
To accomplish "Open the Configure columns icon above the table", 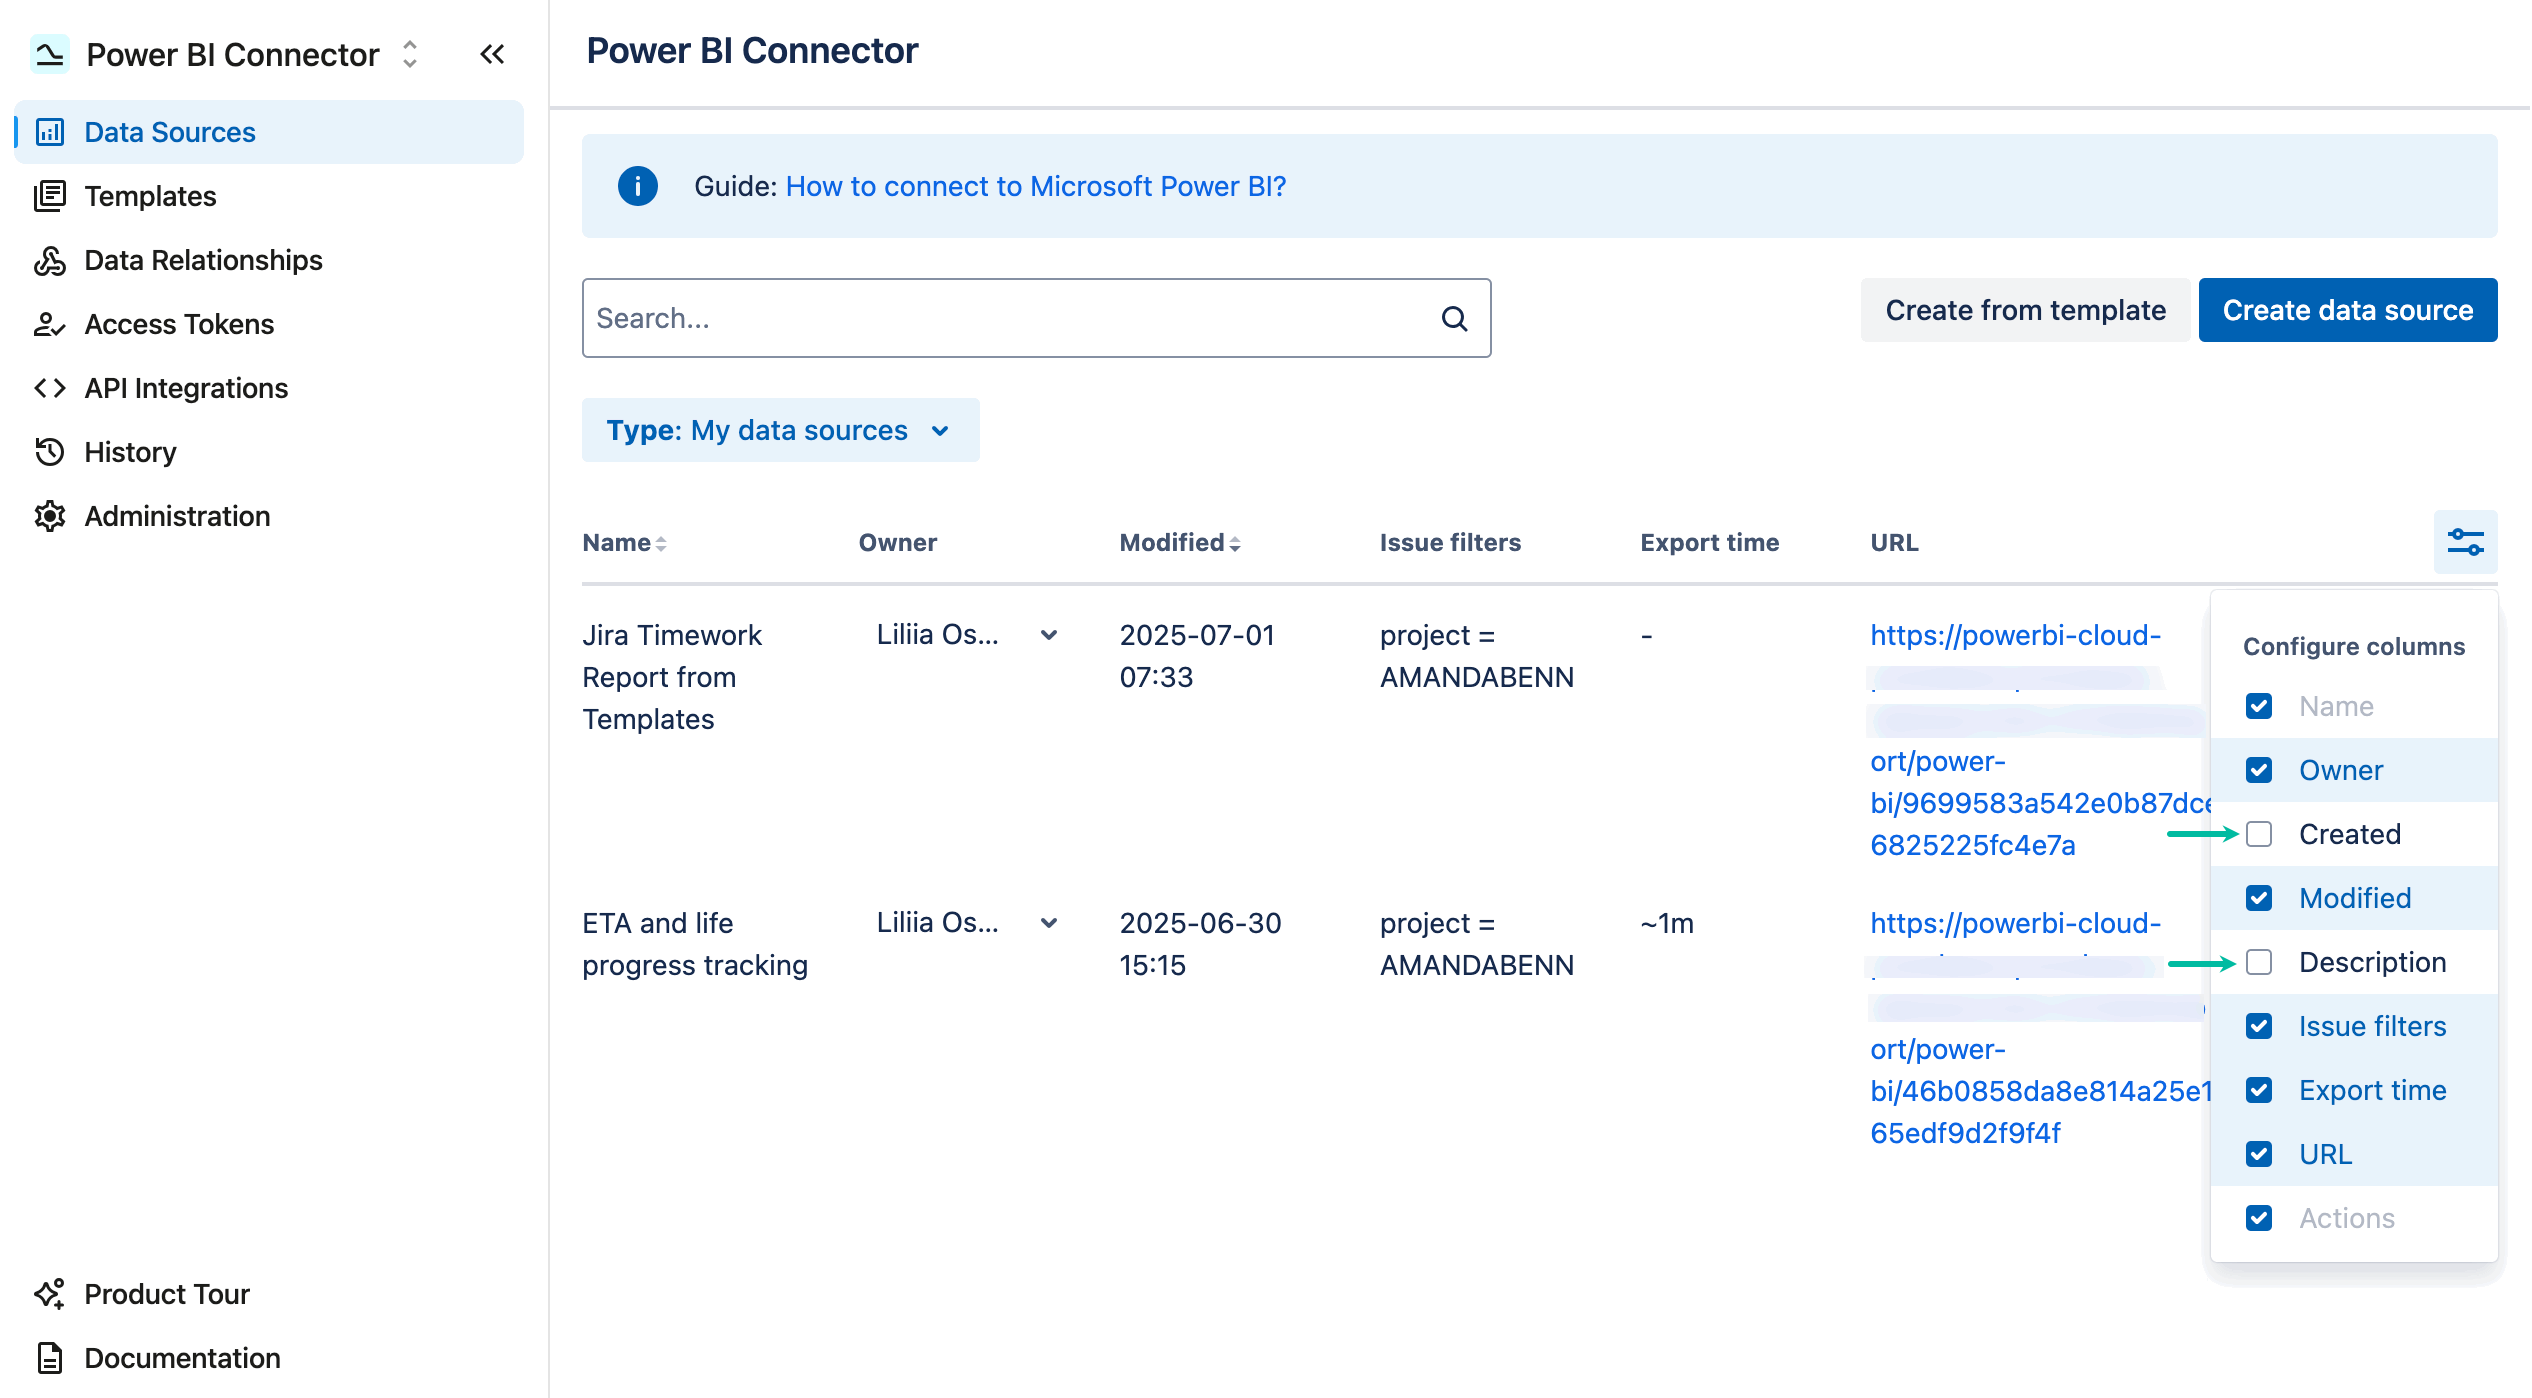I will (2465, 542).
